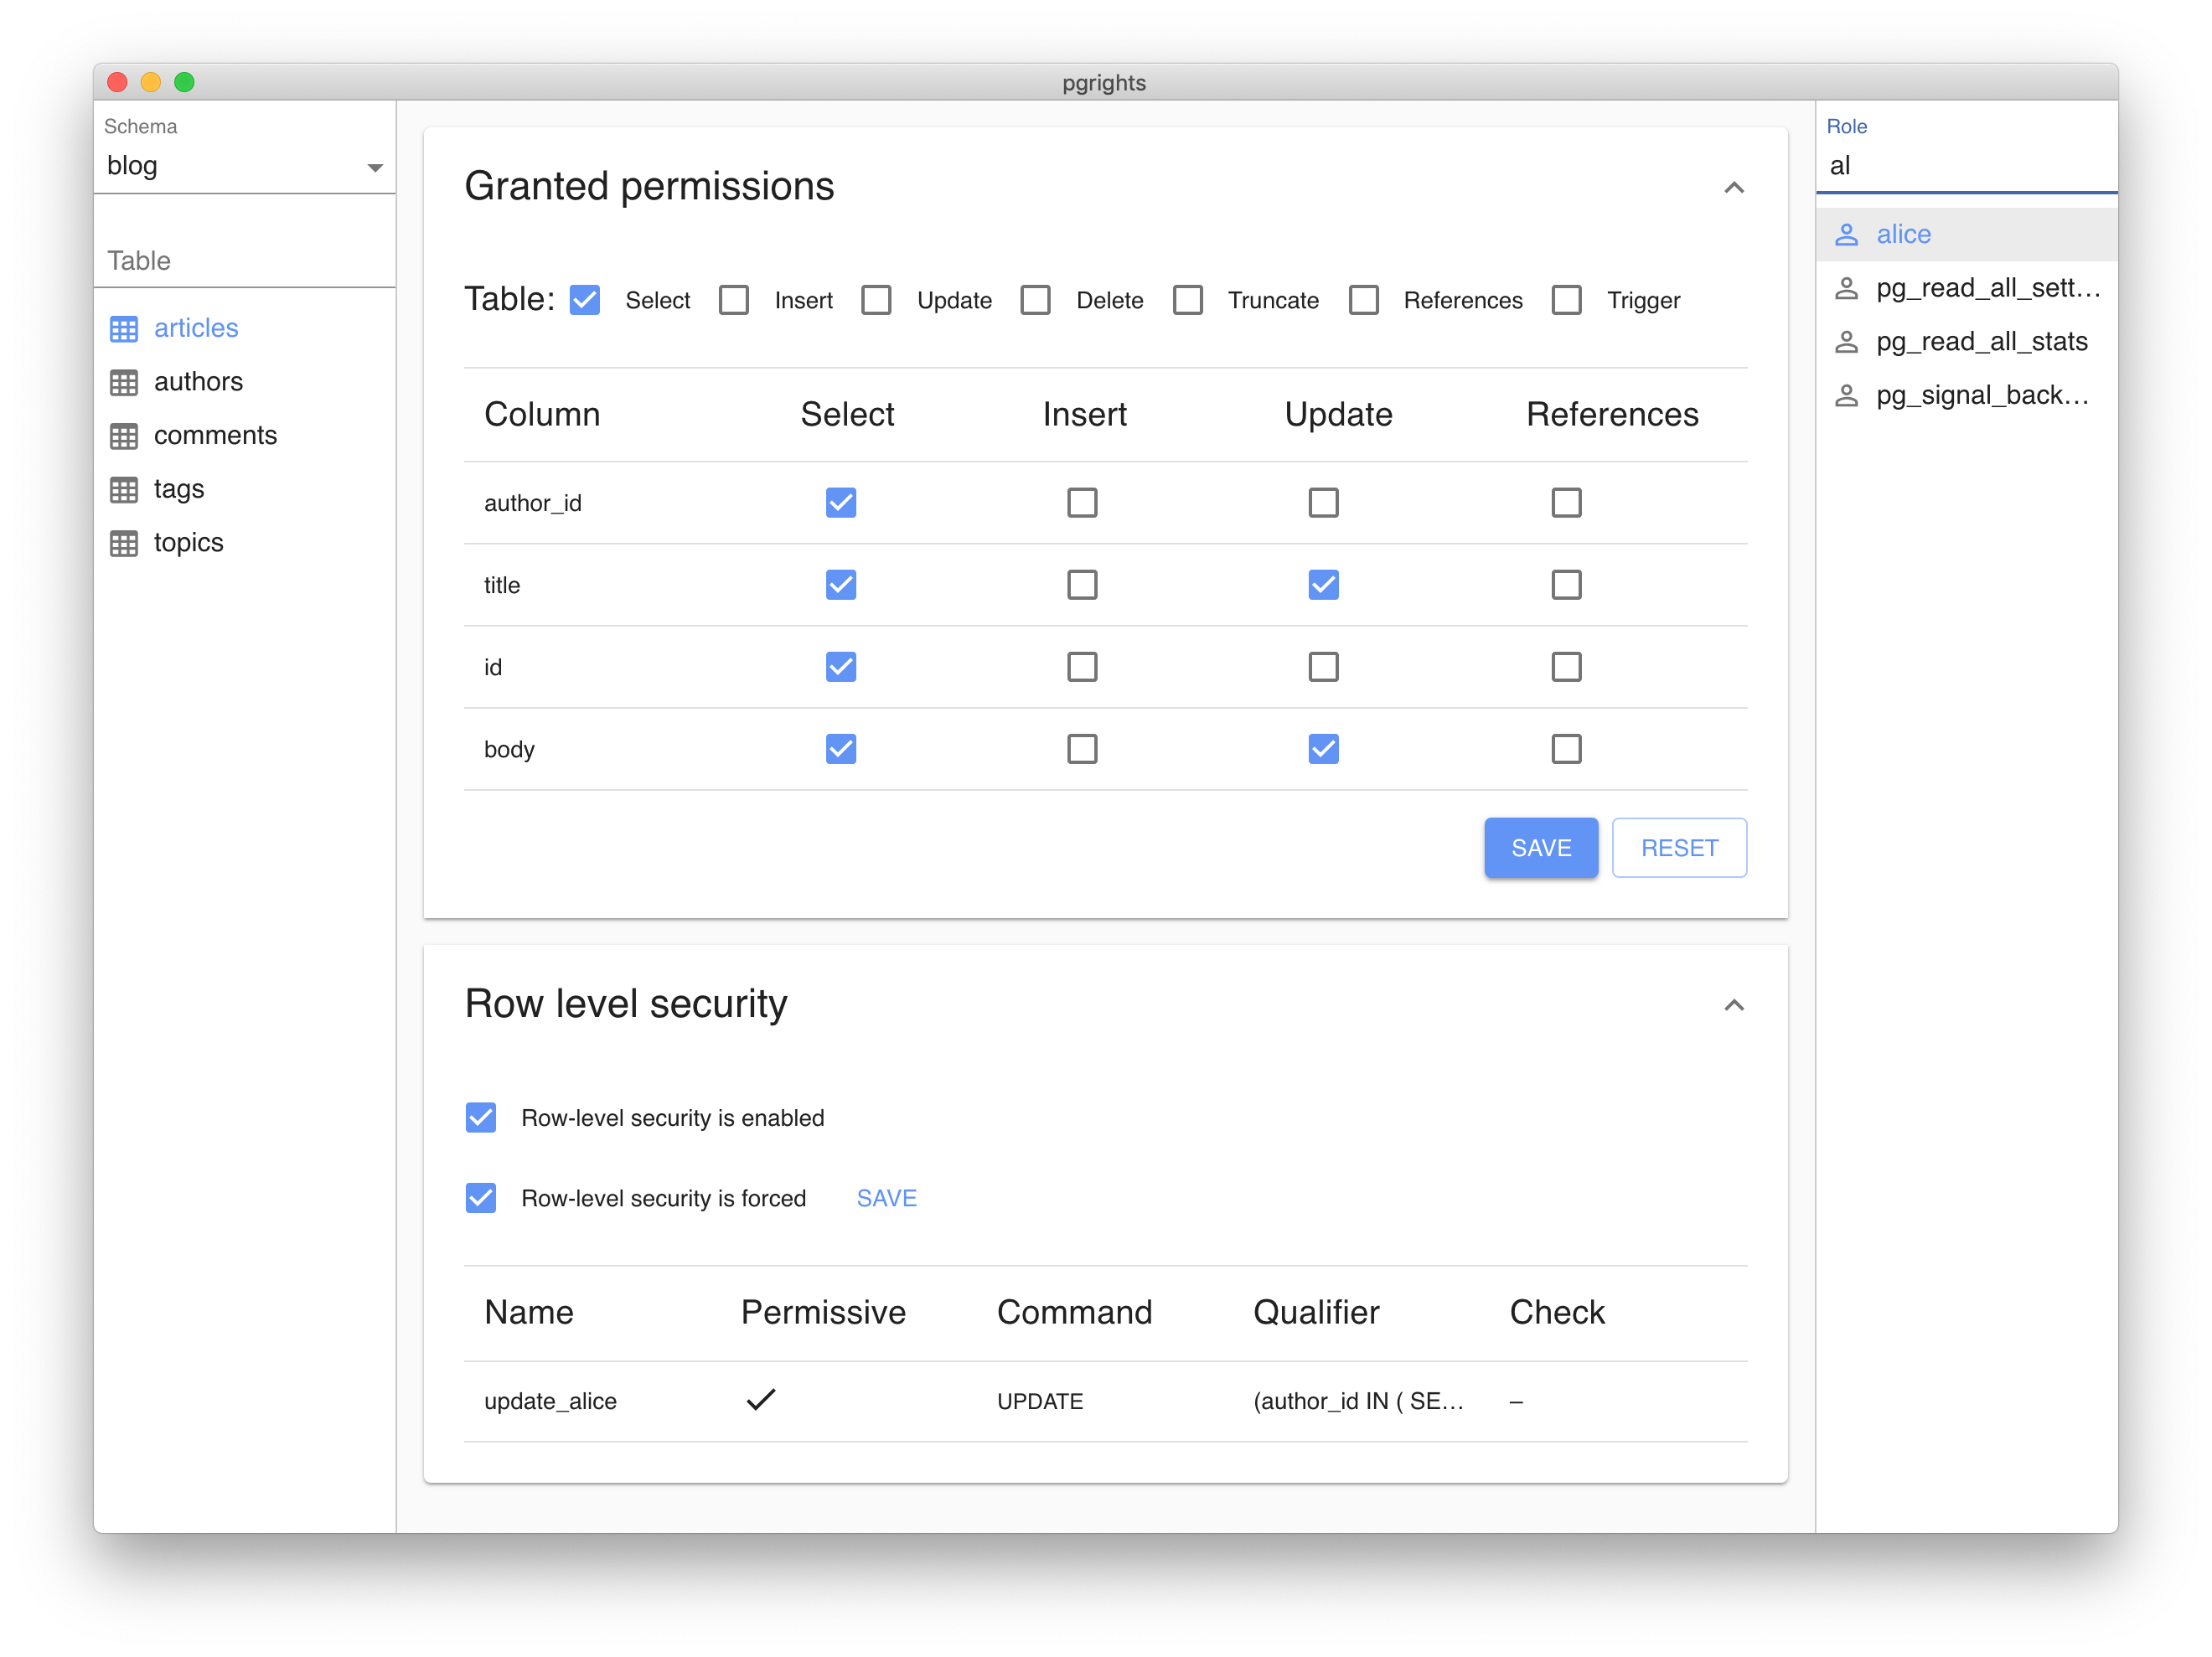Screen dimensions: 2212x1657
Task: Click the Qualifier column header
Action: click(x=1316, y=1312)
